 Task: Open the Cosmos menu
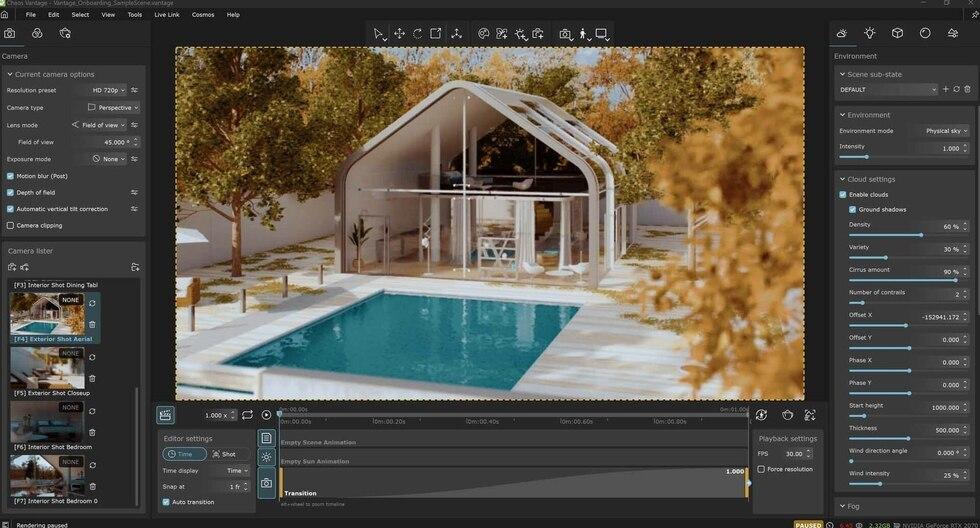click(x=203, y=14)
